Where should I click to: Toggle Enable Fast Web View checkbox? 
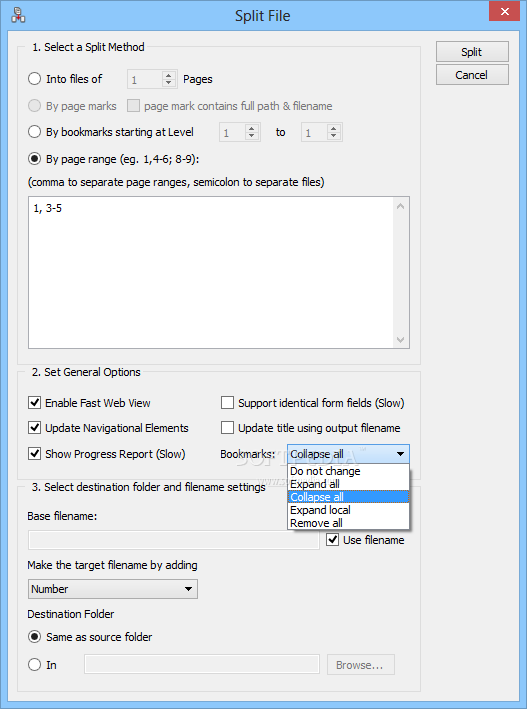(x=35, y=402)
